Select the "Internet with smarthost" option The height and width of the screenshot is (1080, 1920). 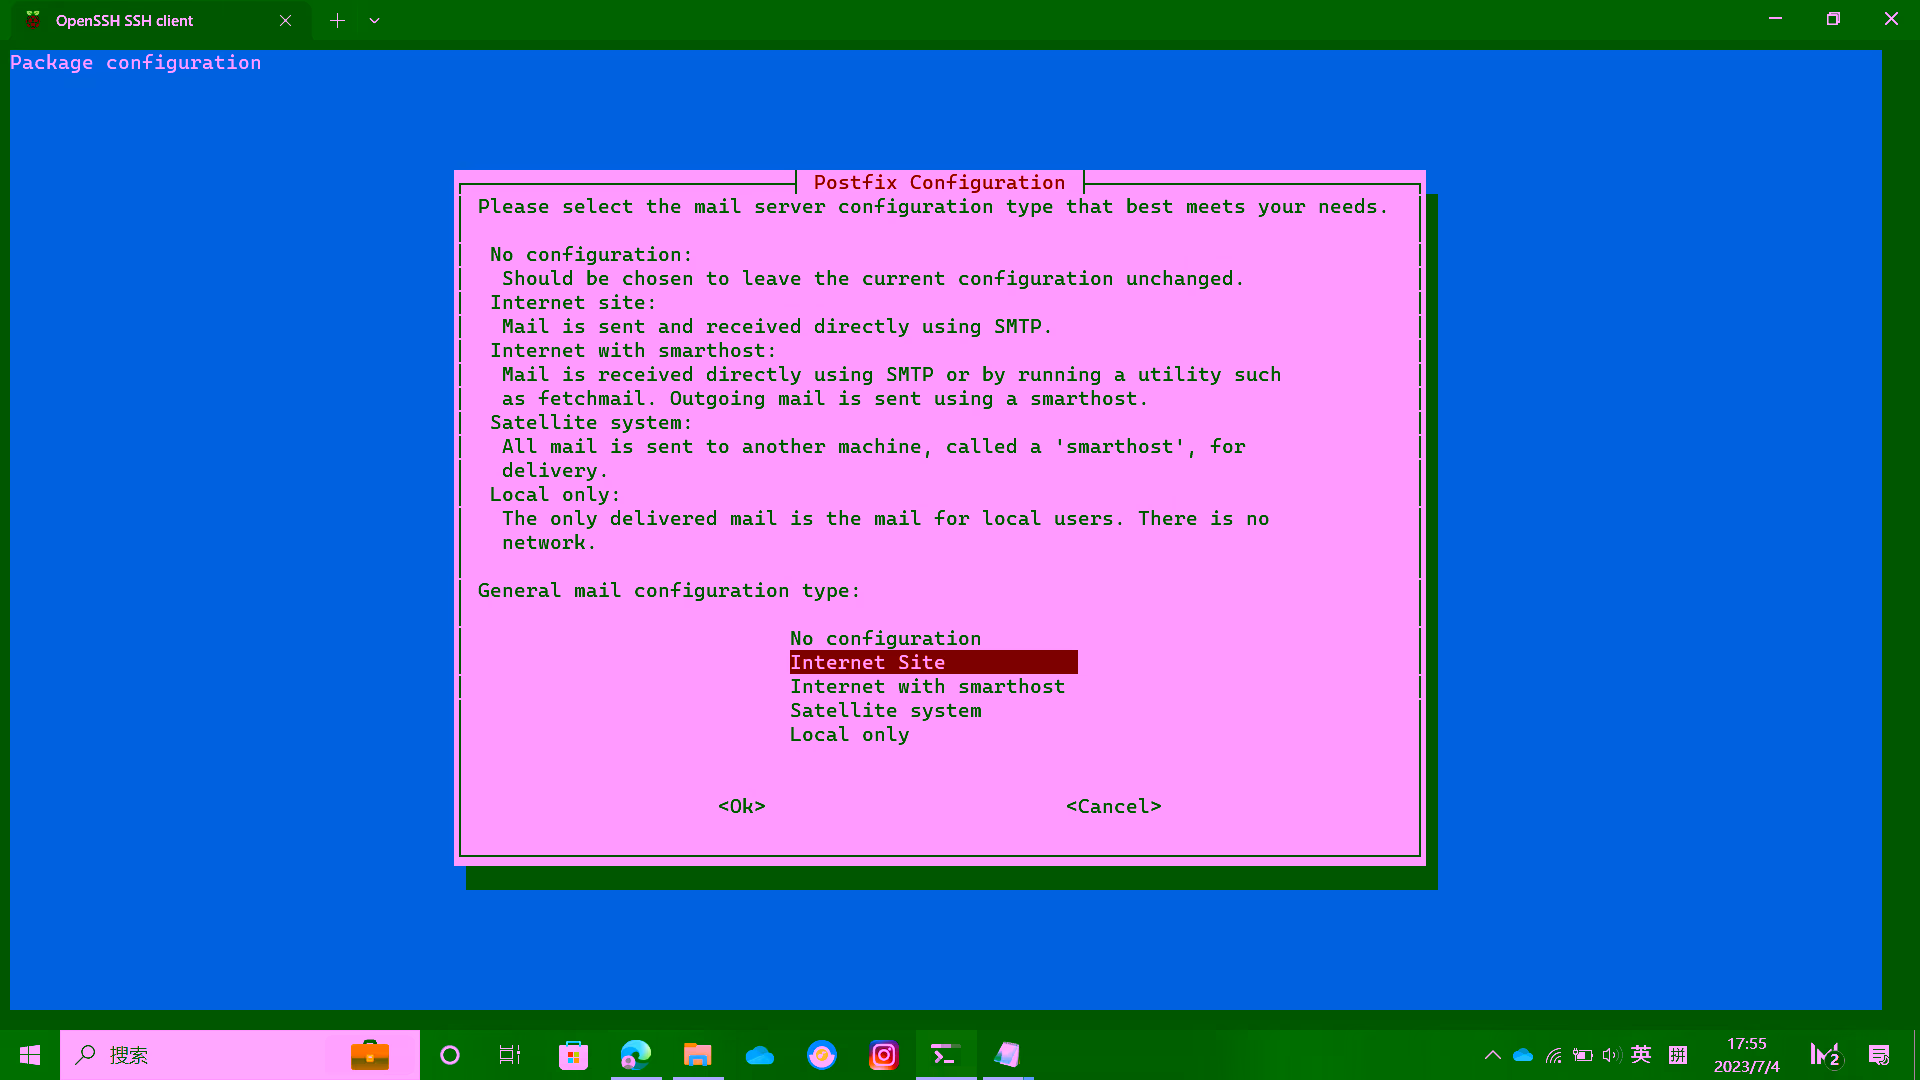(927, 686)
